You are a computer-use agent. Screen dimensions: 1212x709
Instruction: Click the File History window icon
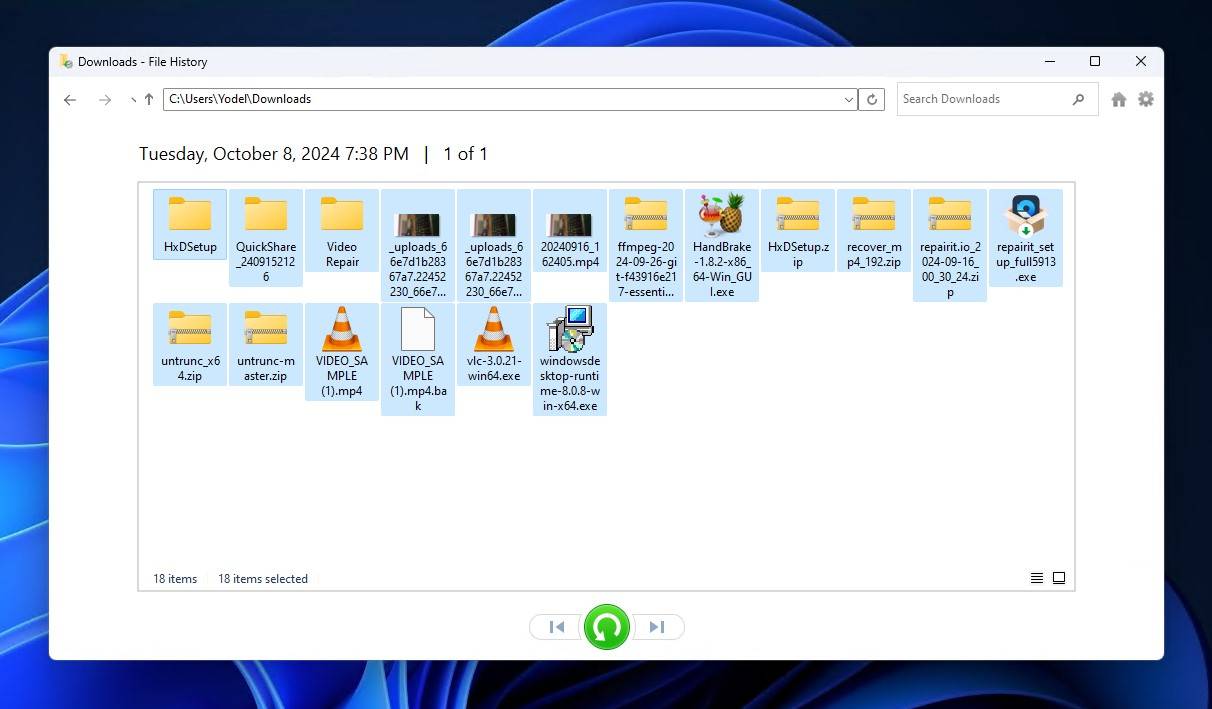[x=66, y=61]
